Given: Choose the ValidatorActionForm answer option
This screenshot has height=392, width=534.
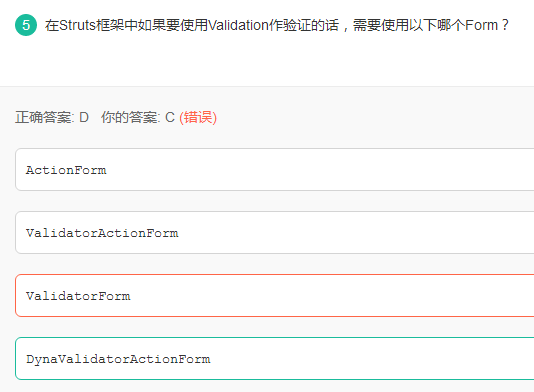Looking at the screenshot, I should coord(274,233).
